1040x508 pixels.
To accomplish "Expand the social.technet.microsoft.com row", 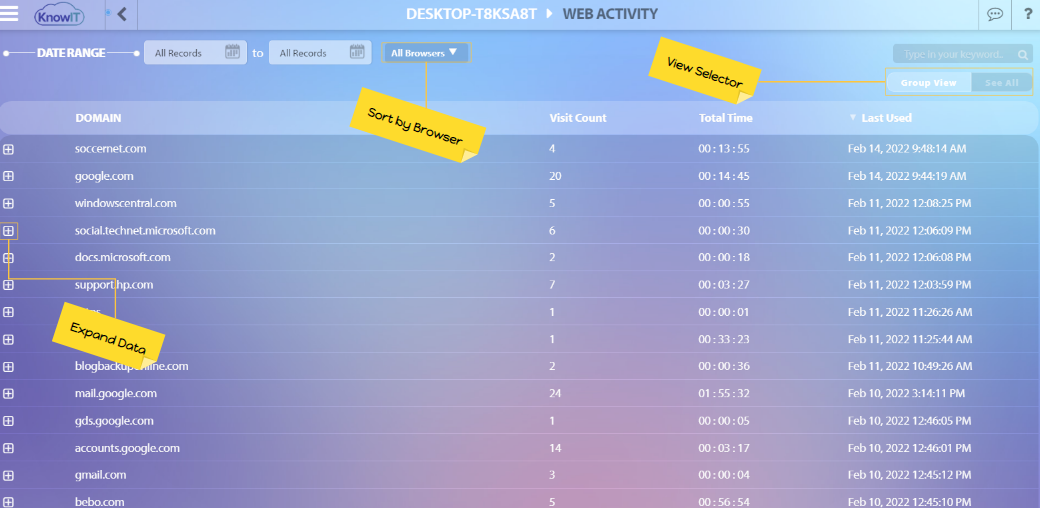I will click(8, 231).
